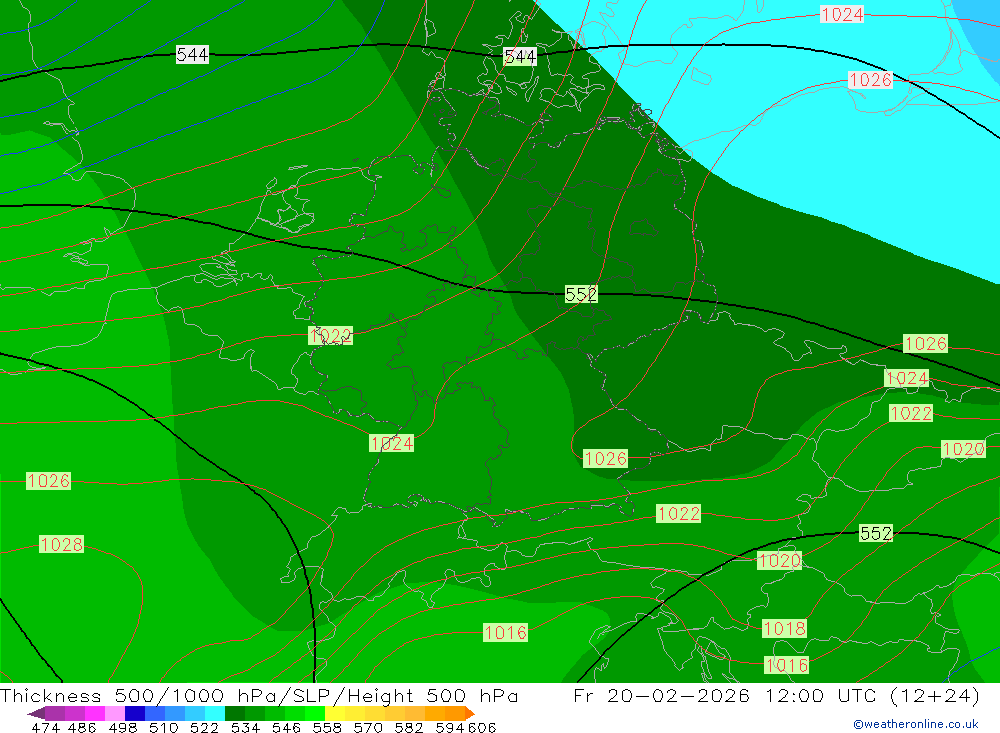The width and height of the screenshot is (1000, 733).
Task: Click the legend value 474
Action: [45, 727]
